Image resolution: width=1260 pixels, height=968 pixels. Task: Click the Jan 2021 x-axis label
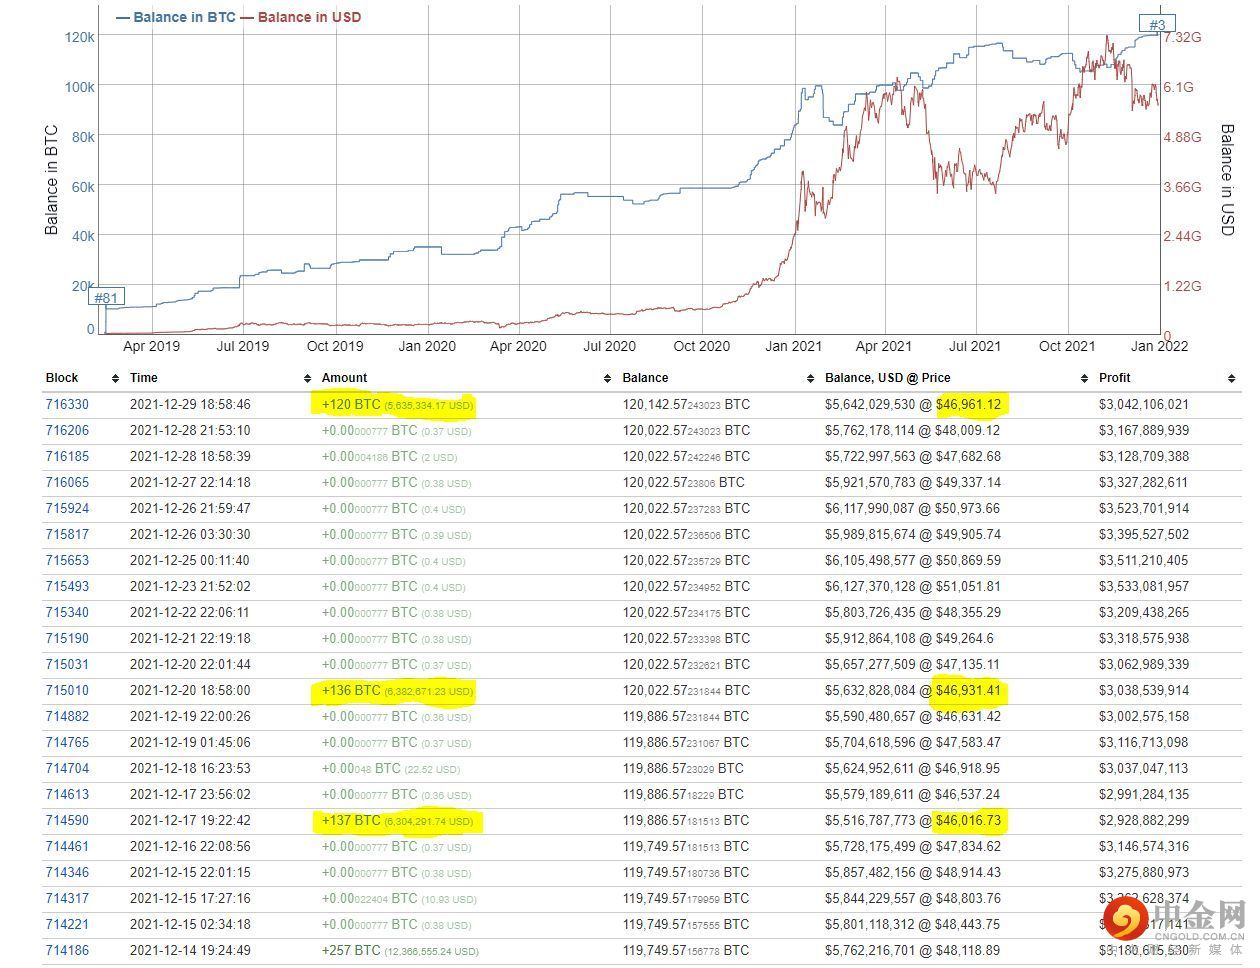(x=794, y=347)
